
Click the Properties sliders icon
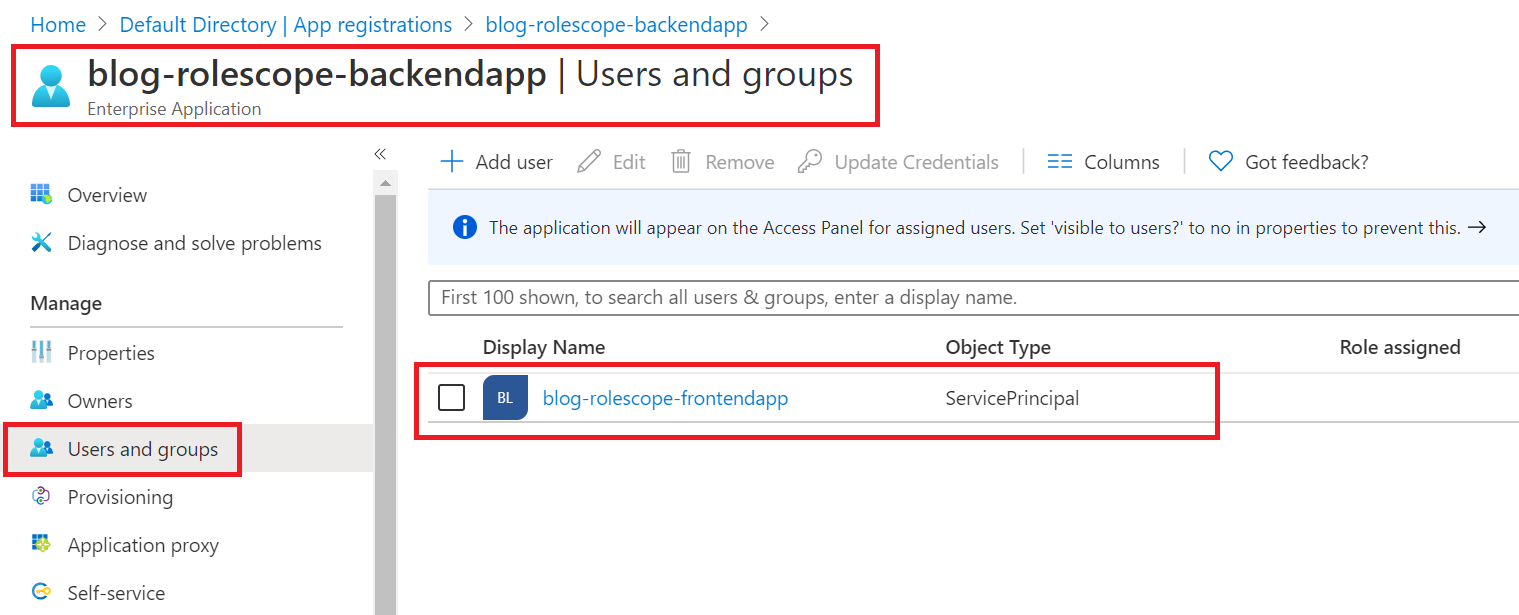click(41, 352)
